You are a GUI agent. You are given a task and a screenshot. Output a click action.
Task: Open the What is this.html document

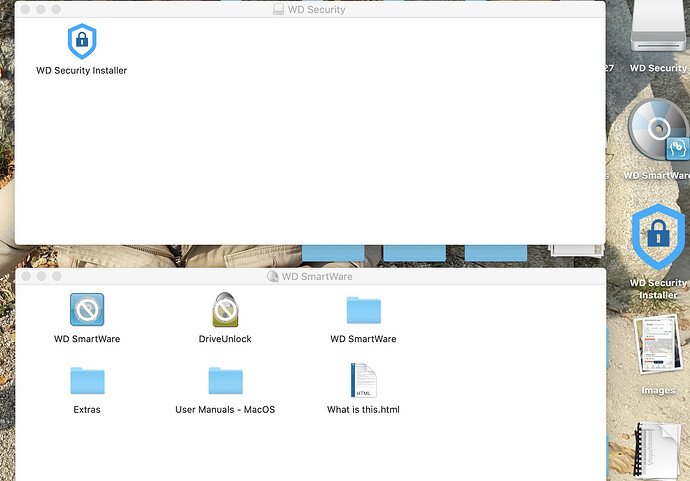tap(363, 380)
